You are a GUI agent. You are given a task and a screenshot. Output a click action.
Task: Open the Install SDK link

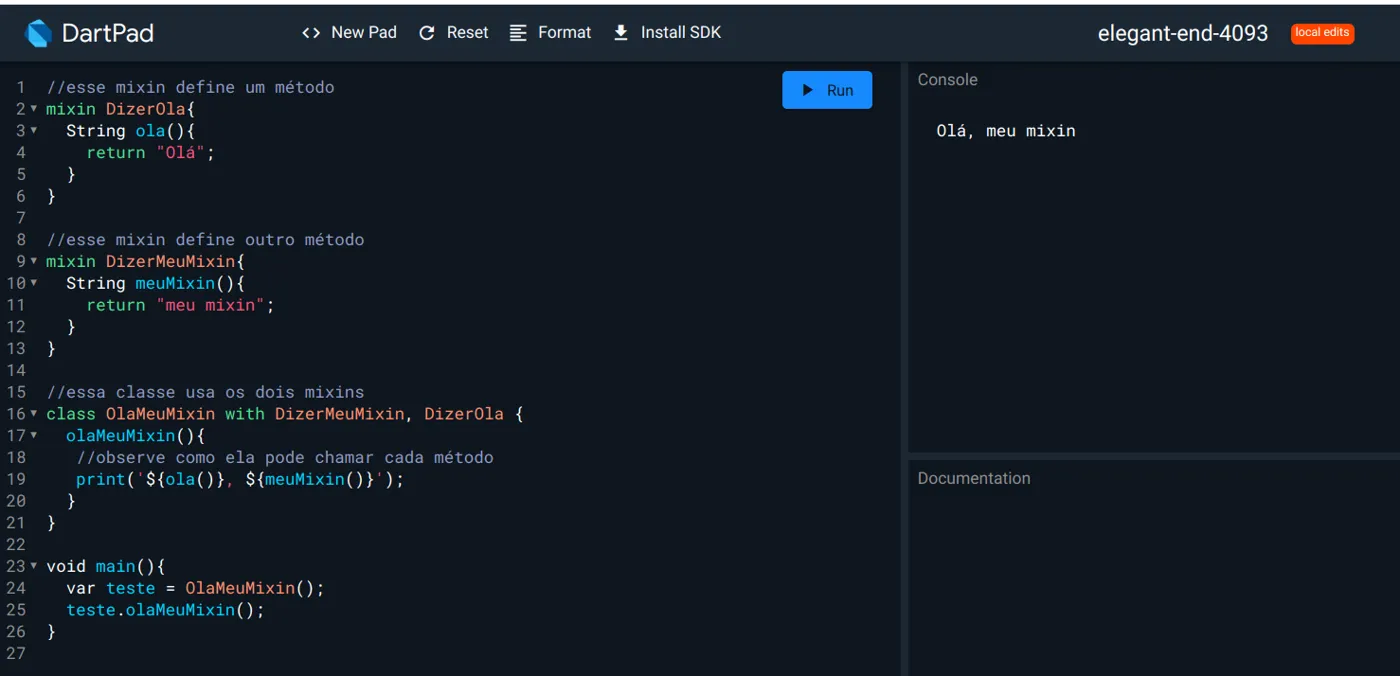[x=667, y=33]
